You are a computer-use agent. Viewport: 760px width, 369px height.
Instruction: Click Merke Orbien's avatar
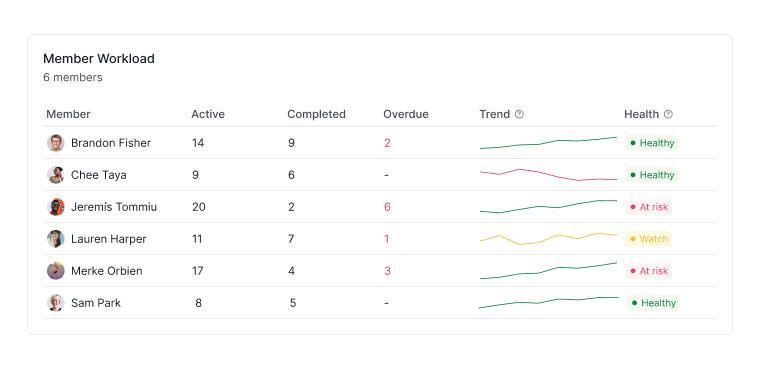(56, 271)
